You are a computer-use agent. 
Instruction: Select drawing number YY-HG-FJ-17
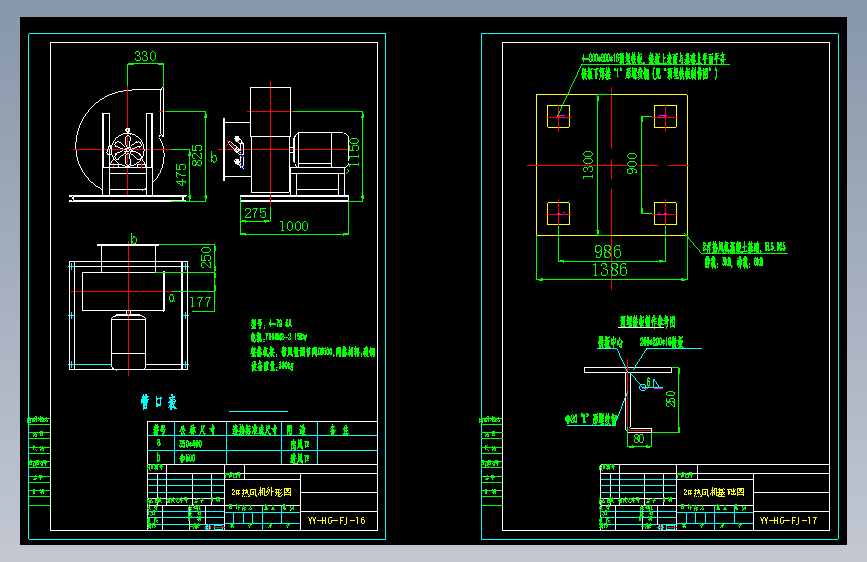pyautogui.click(x=788, y=521)
